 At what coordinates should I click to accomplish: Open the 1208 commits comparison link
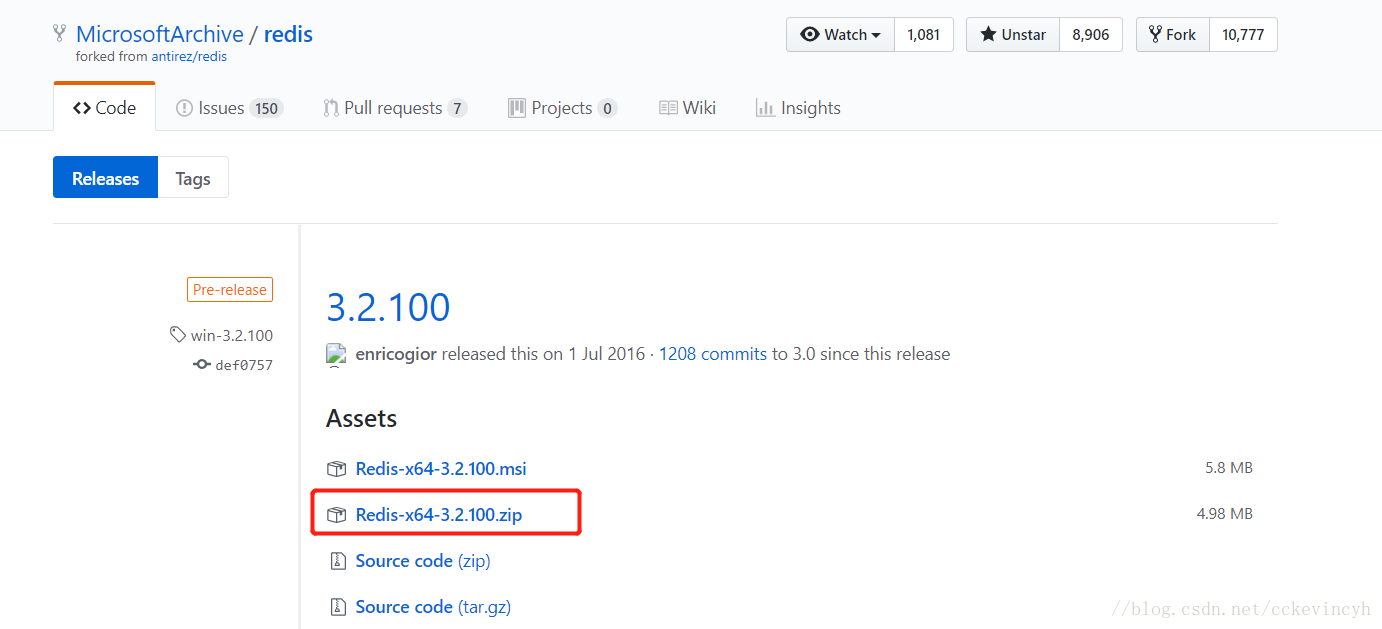[713, 354]
